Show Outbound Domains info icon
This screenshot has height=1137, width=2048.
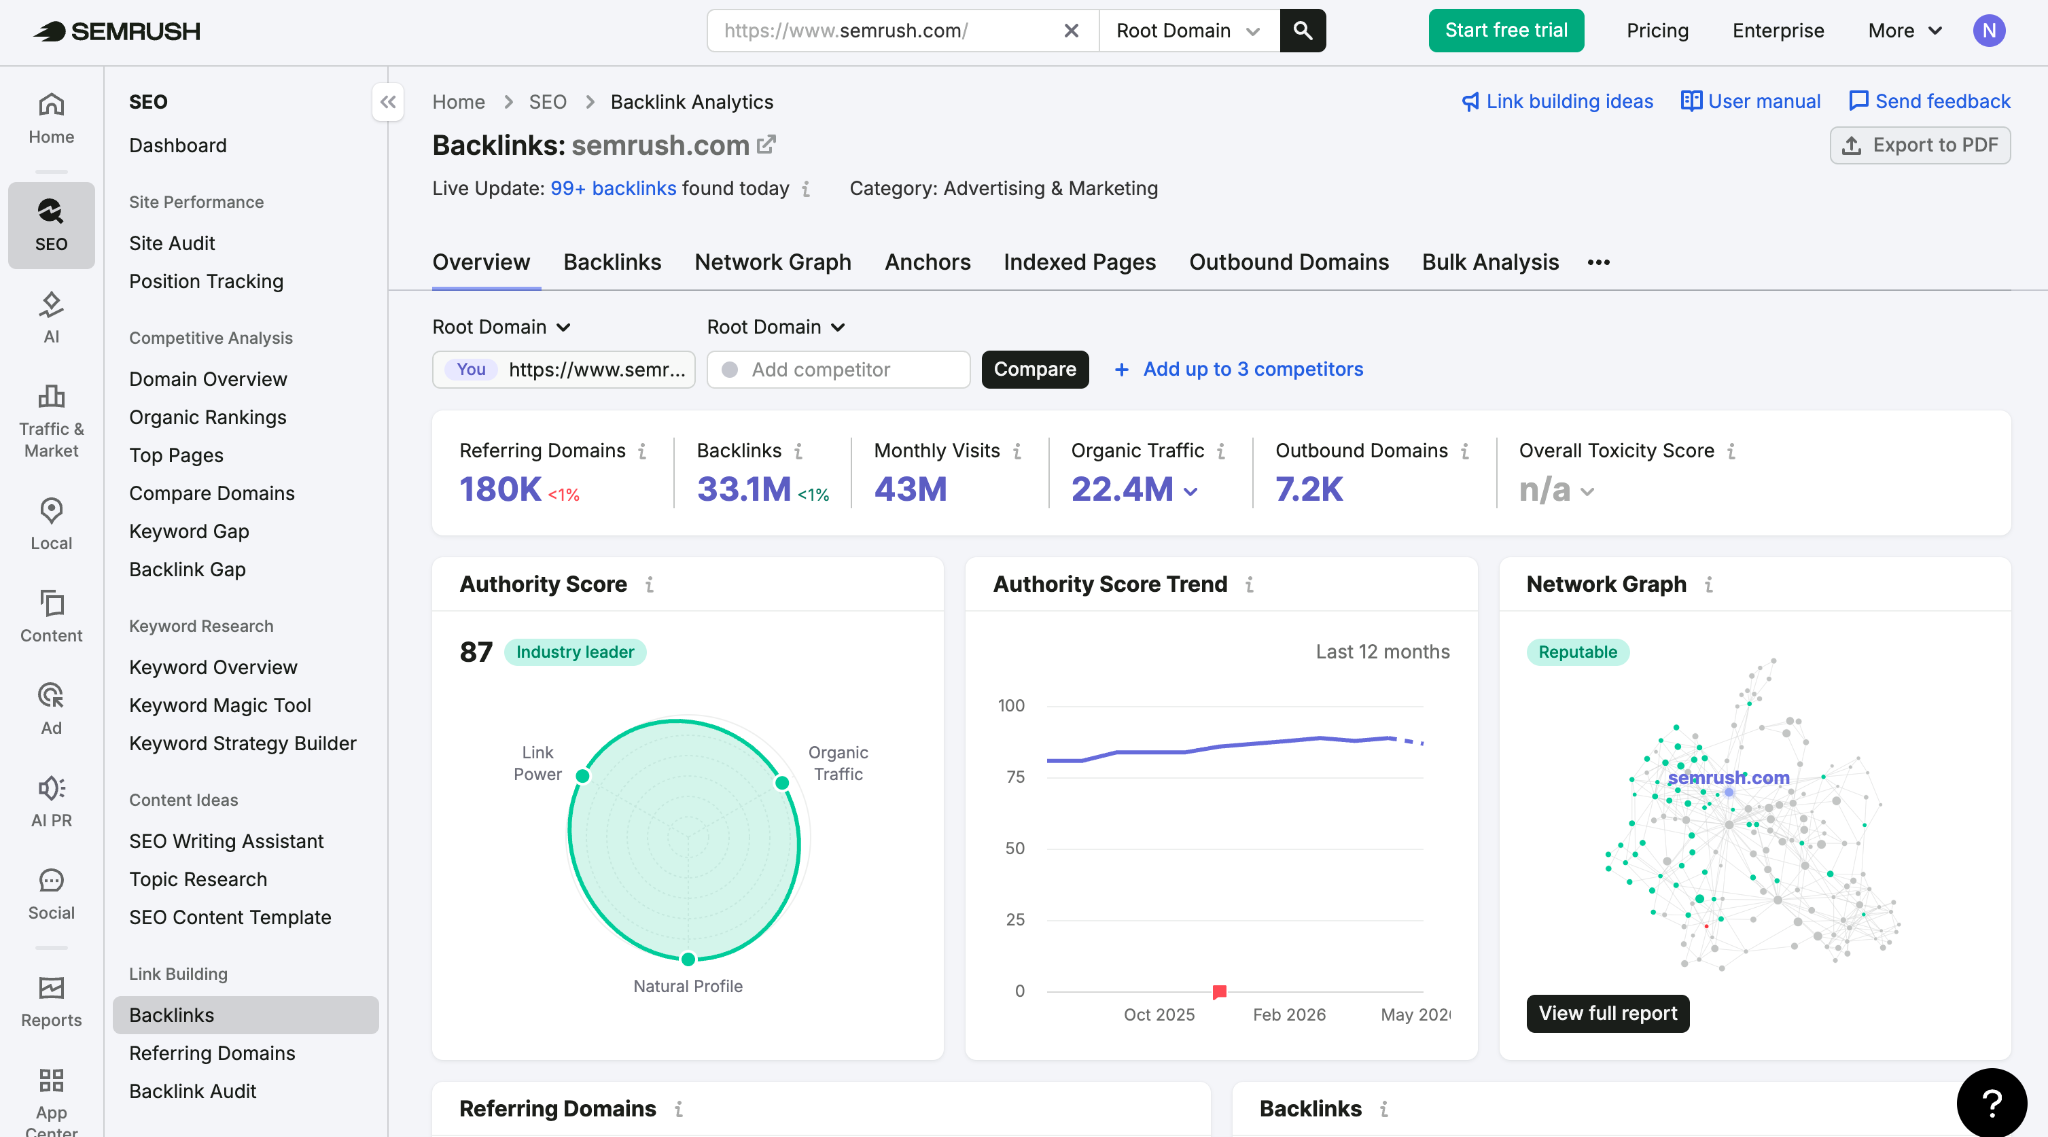click(x=1465, y=451)
